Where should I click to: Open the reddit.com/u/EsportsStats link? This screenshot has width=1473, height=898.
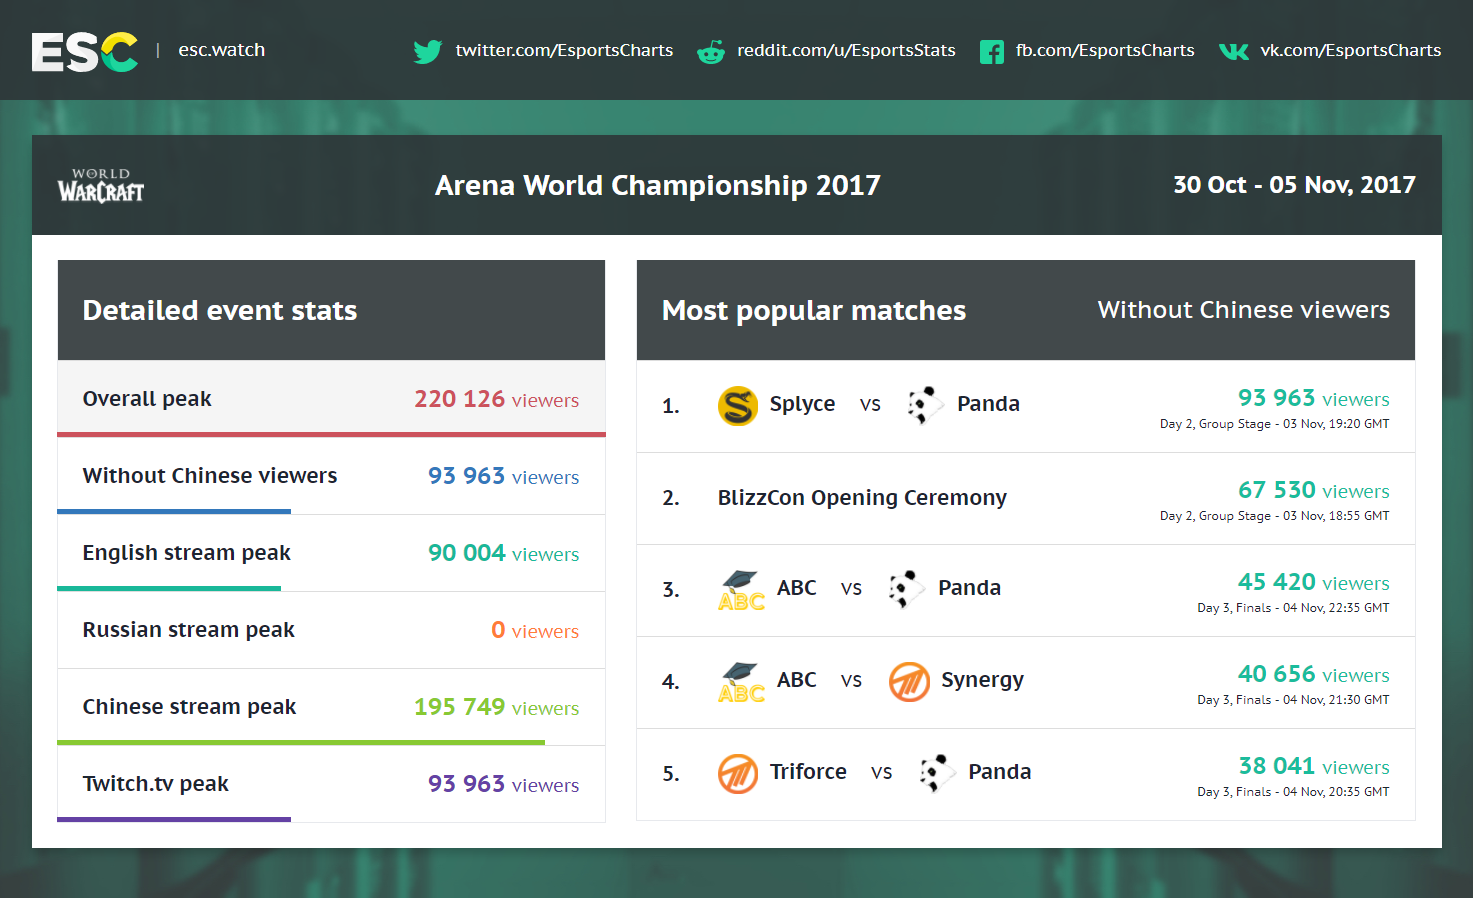tap(846, 50)
